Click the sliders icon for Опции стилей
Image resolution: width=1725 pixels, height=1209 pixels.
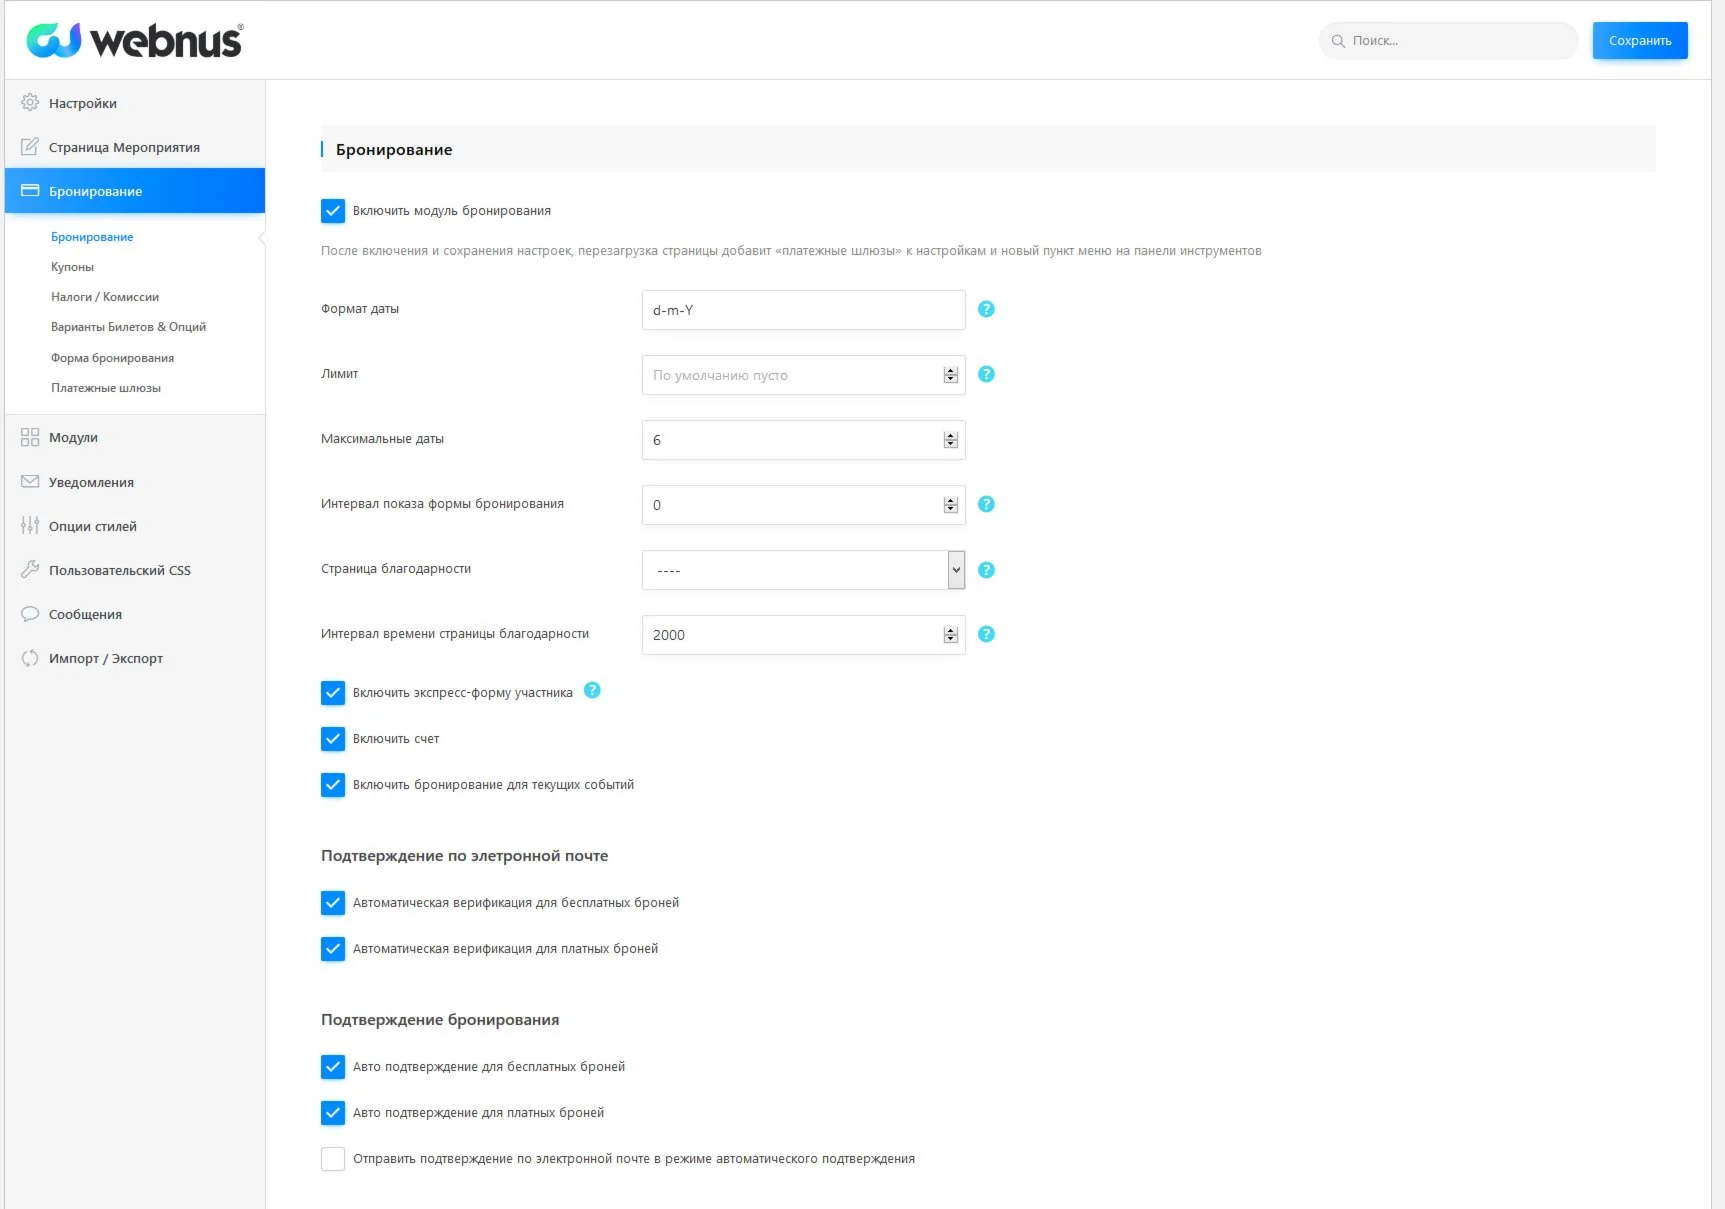pyautogui.click(x=30, y=526)
